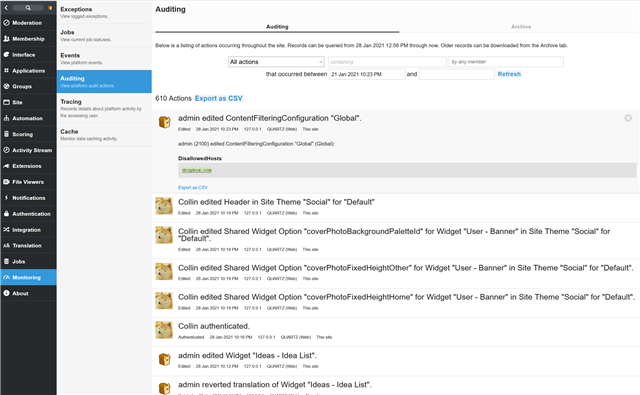The width and height of the screenshot is (640, 395).
Task: Open the Exceptions monitoring page
Action: tap(104, 12)
